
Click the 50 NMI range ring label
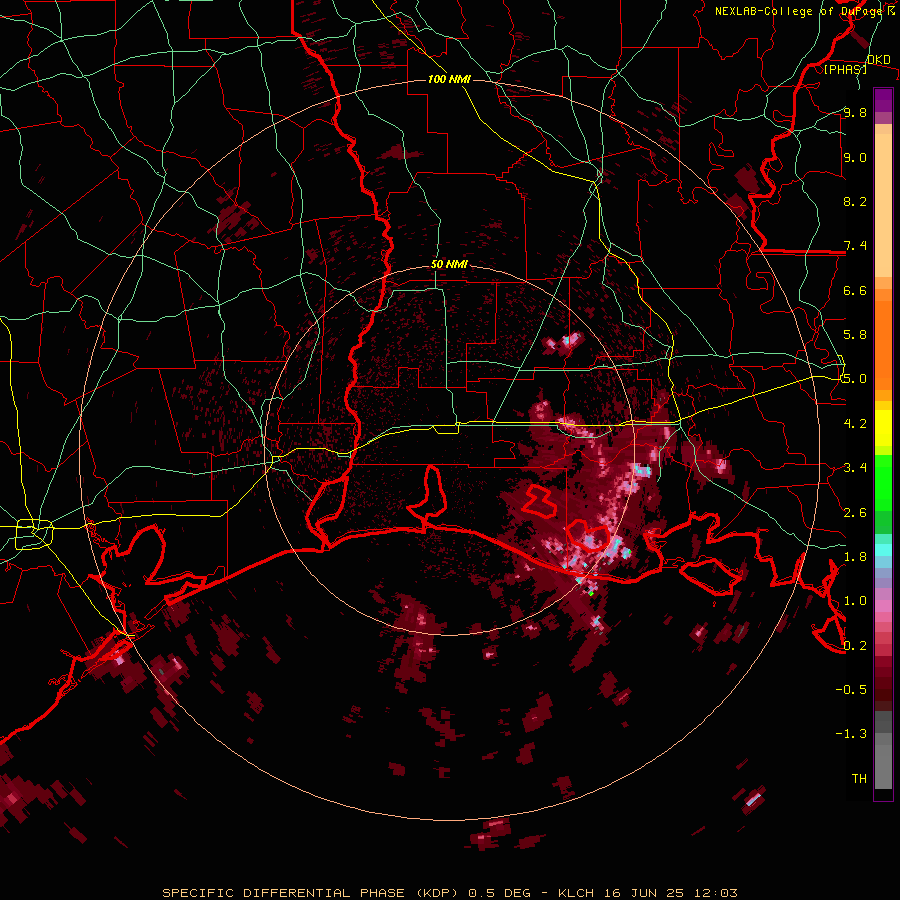[449, 264]
